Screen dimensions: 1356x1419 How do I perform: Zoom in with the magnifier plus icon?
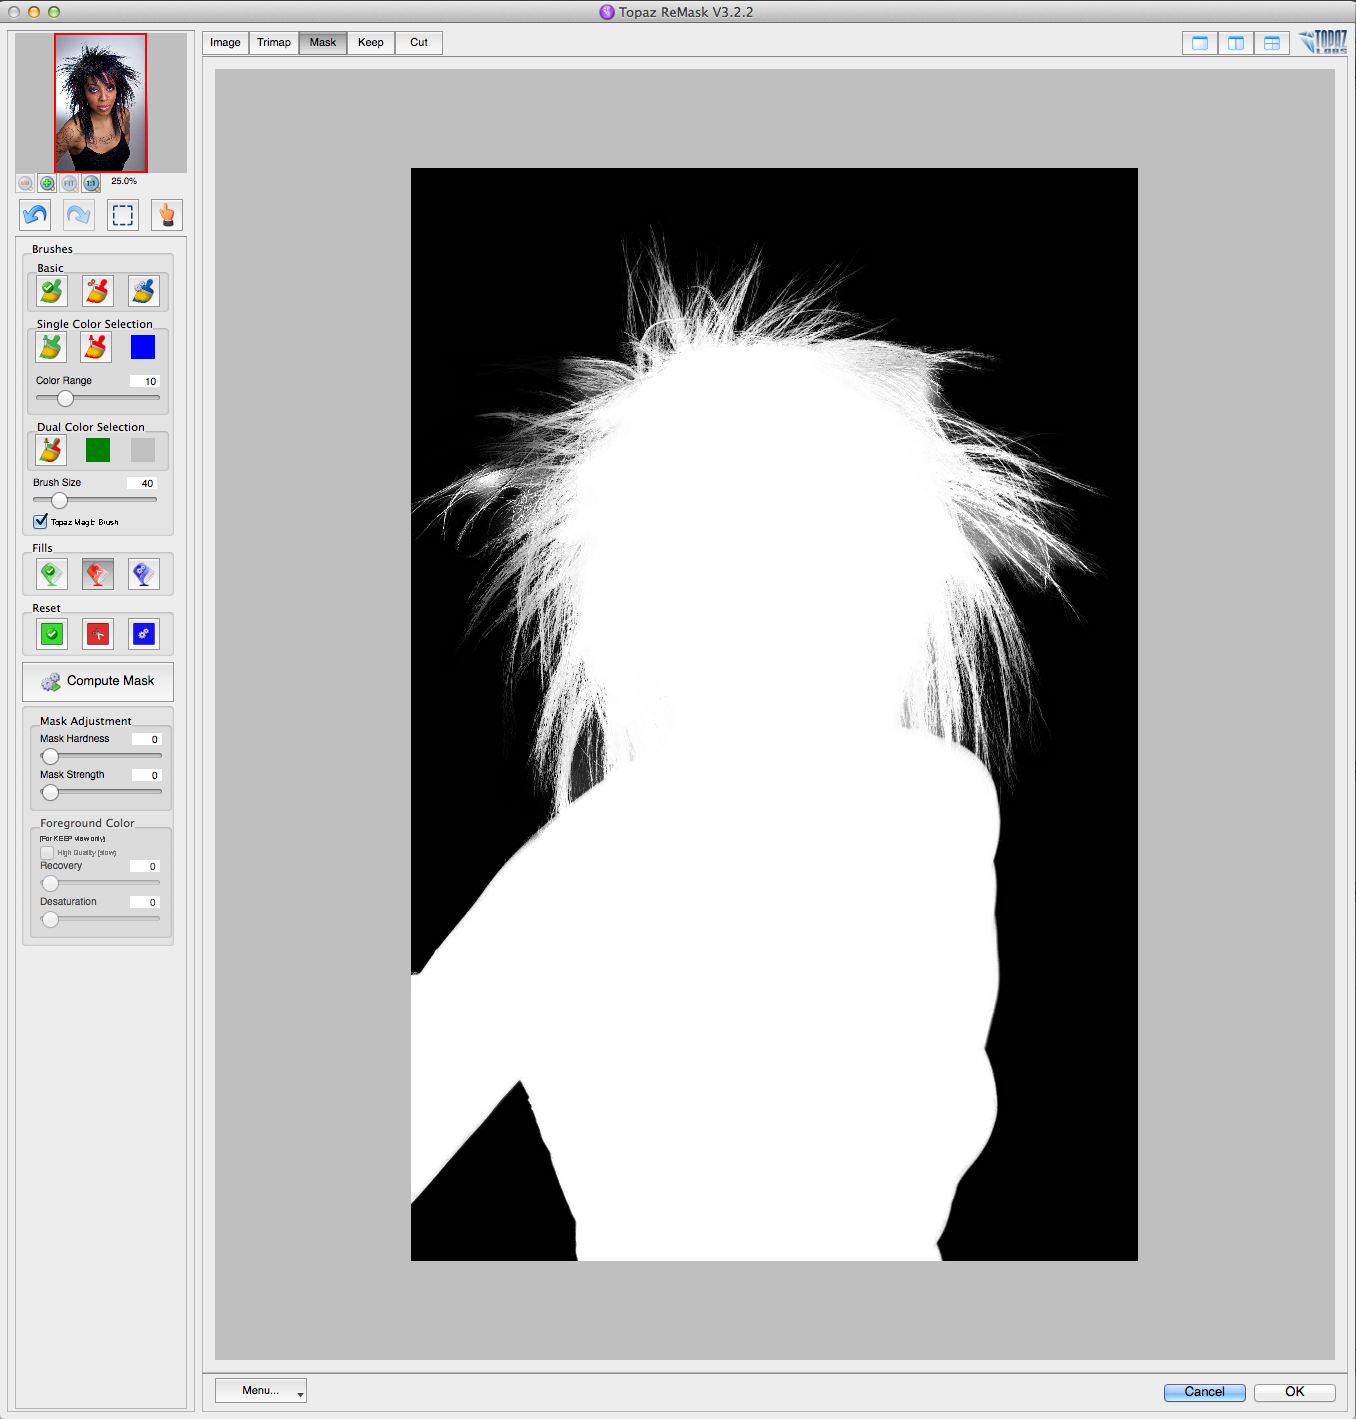[x=47, y=183]
